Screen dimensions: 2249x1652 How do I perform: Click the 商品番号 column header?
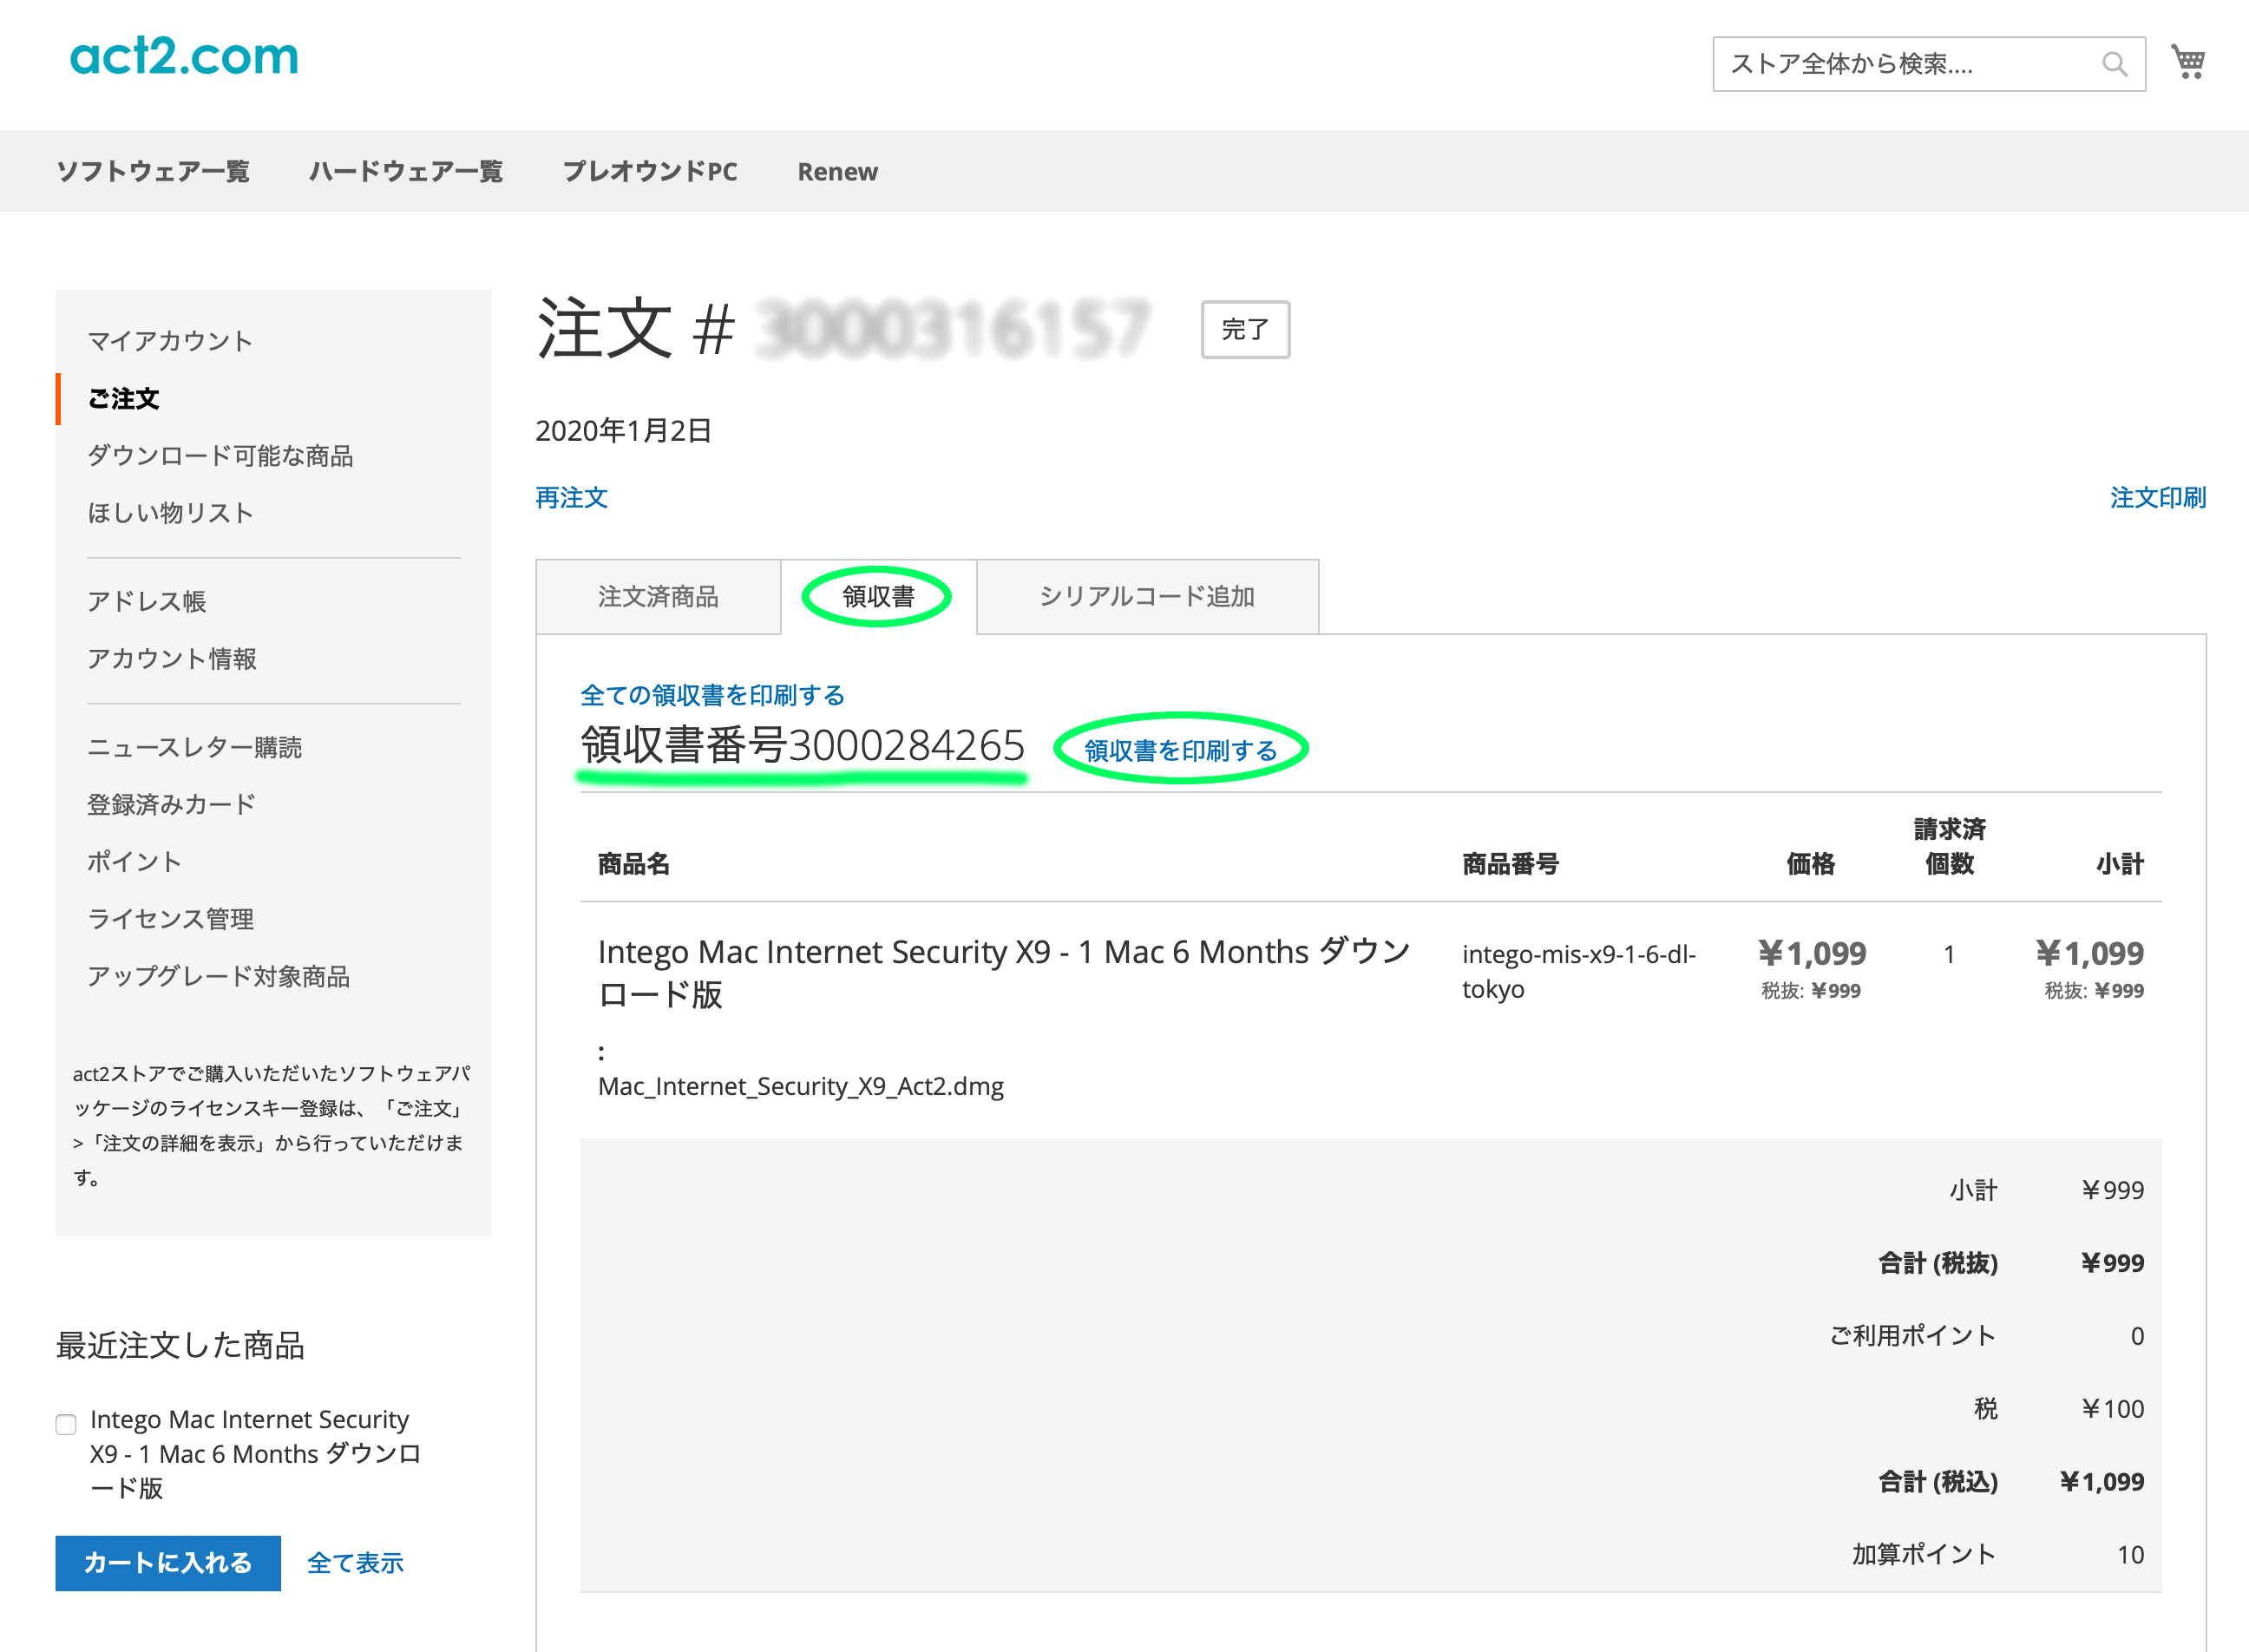[1510, 864]
